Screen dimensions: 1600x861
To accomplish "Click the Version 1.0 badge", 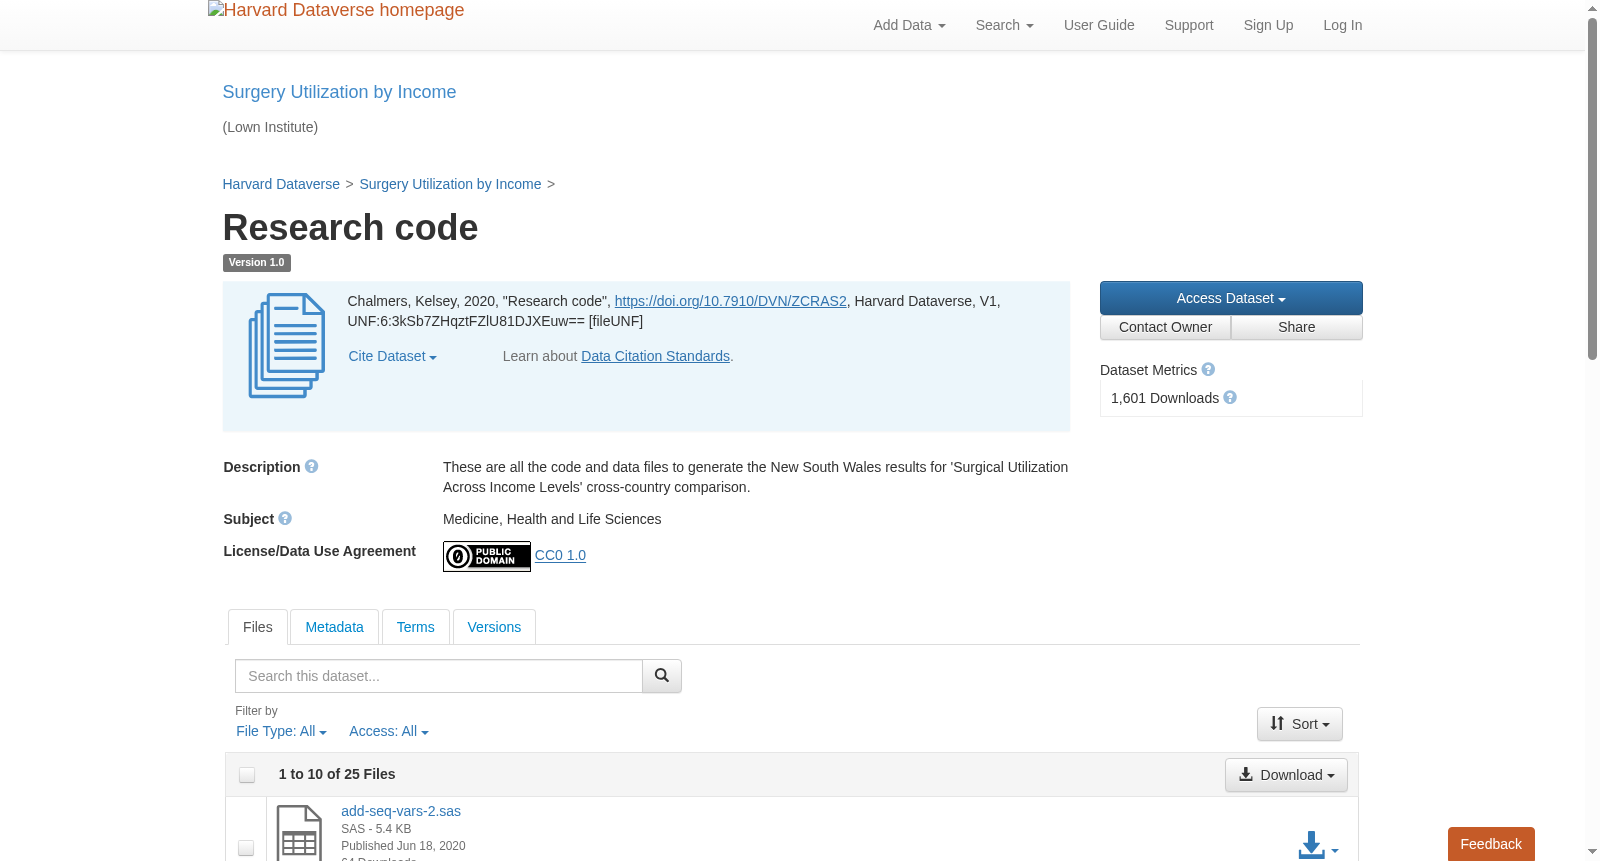I will tap(257, 263).
